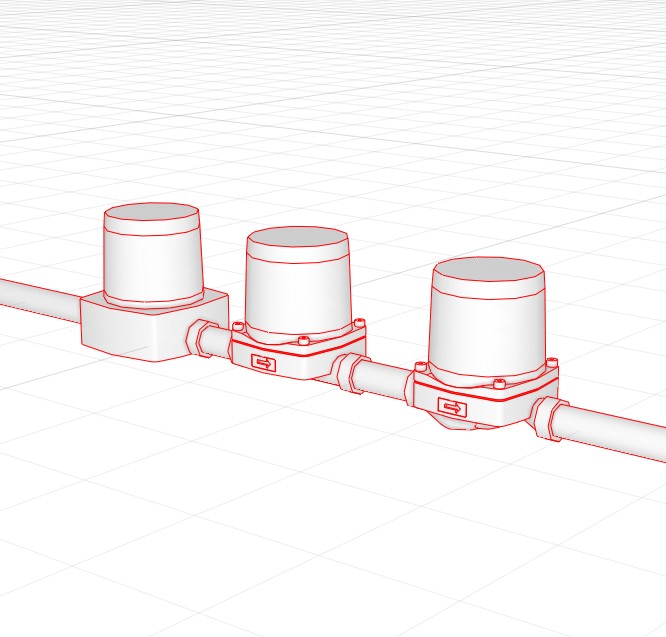Select hex nut right of the rightmost valve
The width and height of the screenshot is (666, 637).
click(x=547, y=418)
